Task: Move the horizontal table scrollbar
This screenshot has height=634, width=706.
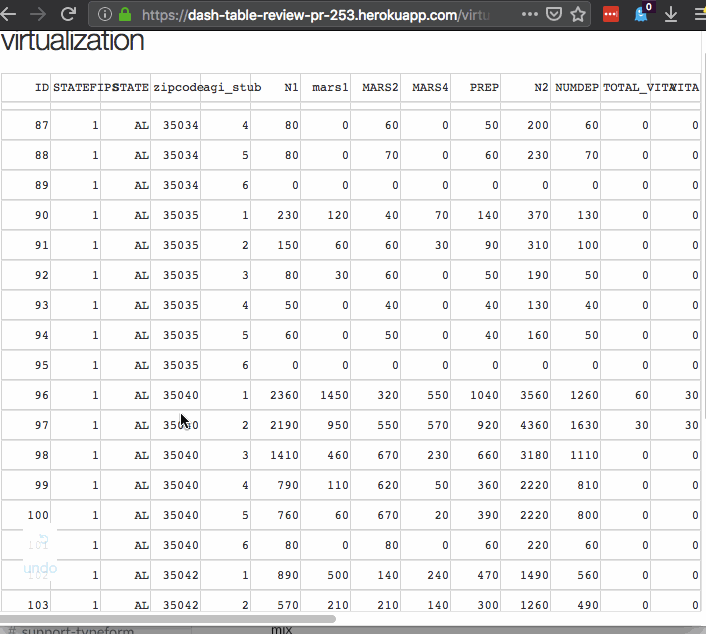Action: point(167,619)
